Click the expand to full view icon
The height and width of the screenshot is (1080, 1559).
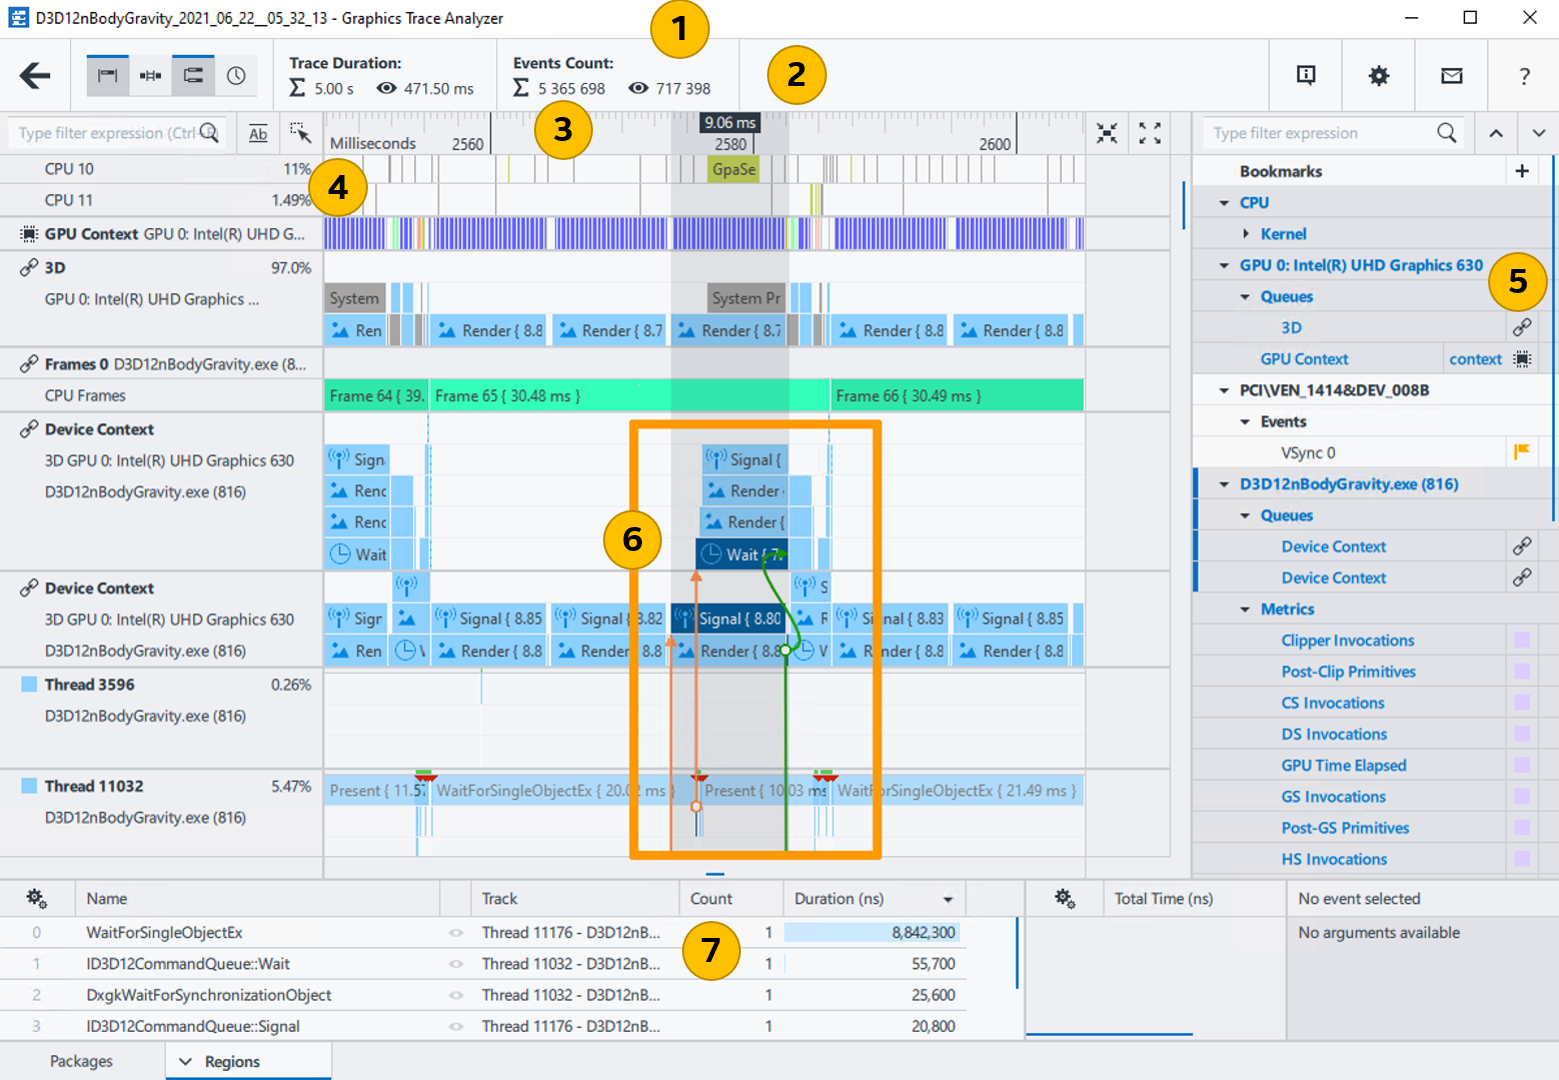[1150, 133]
